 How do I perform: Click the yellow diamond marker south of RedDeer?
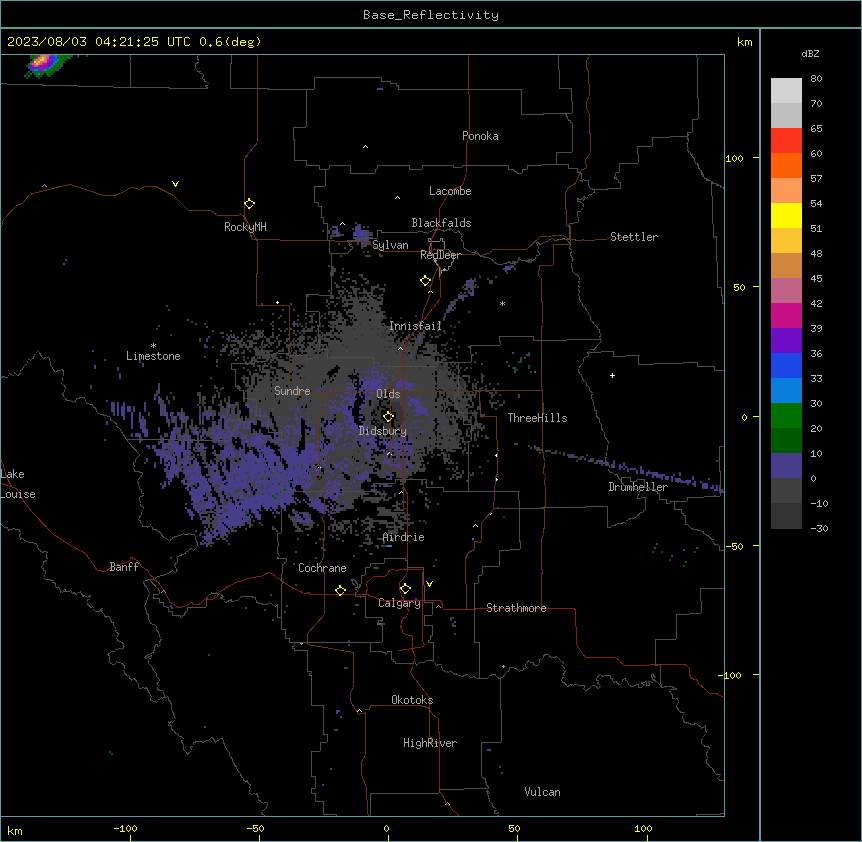pyautogui.click(x=425, y=281)
